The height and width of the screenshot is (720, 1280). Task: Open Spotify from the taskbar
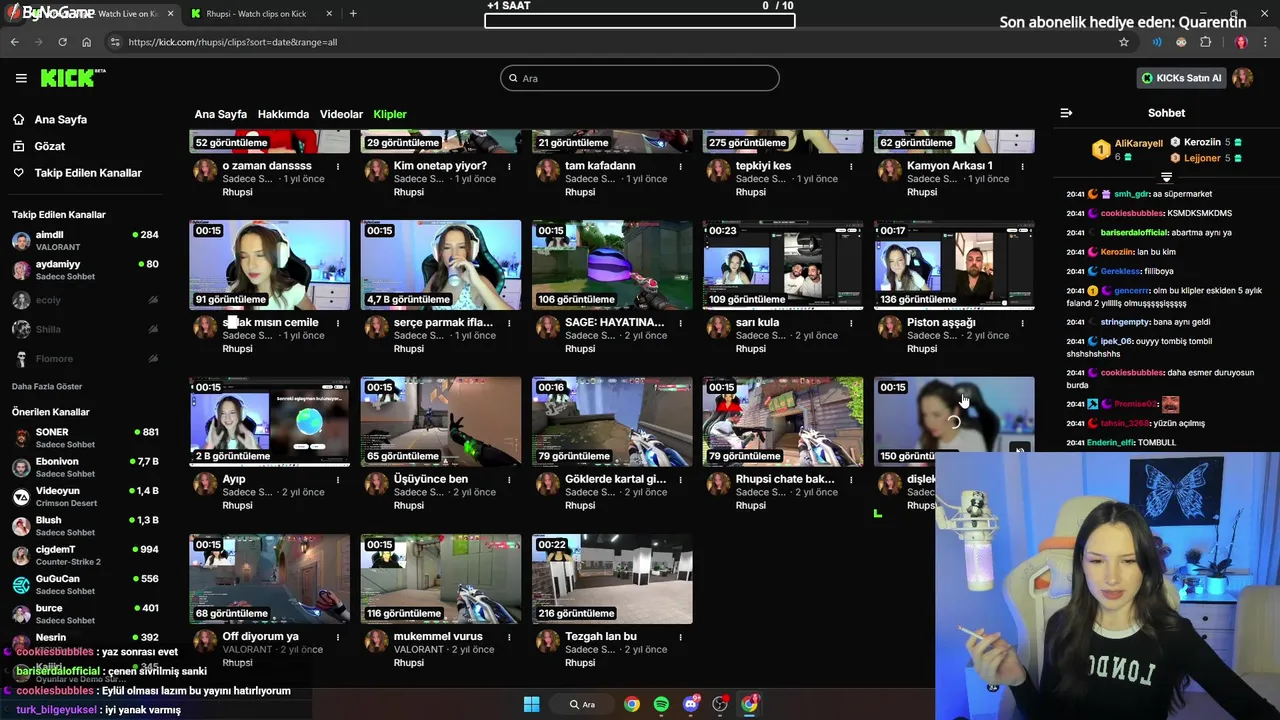pyautogui.click(x=661, y=704)
